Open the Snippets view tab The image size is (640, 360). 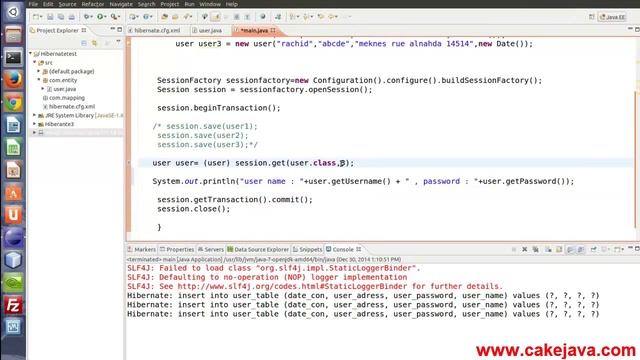tap(307, 249)
